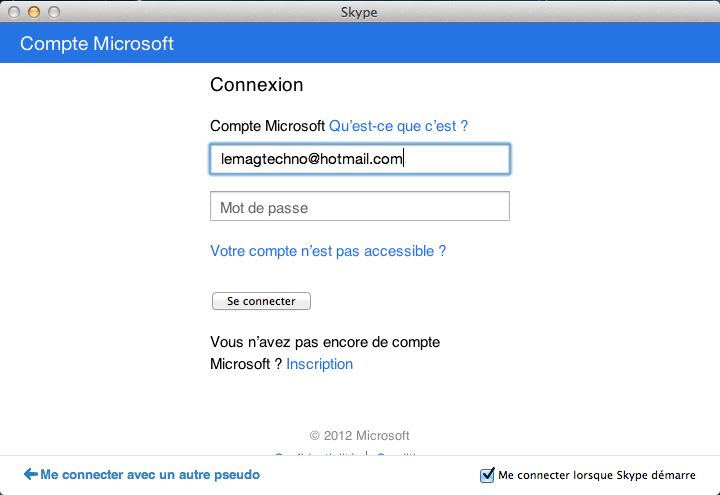Click into the 'Mot de passe' field

click(x=359, y=207)
